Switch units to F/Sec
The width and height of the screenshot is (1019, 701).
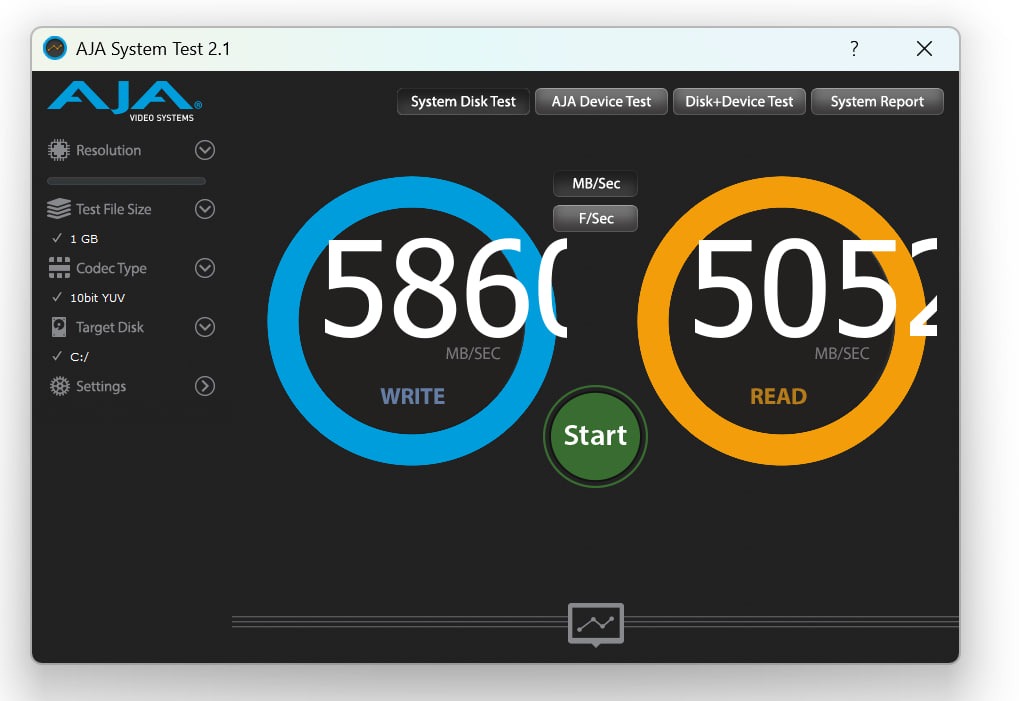595,218
